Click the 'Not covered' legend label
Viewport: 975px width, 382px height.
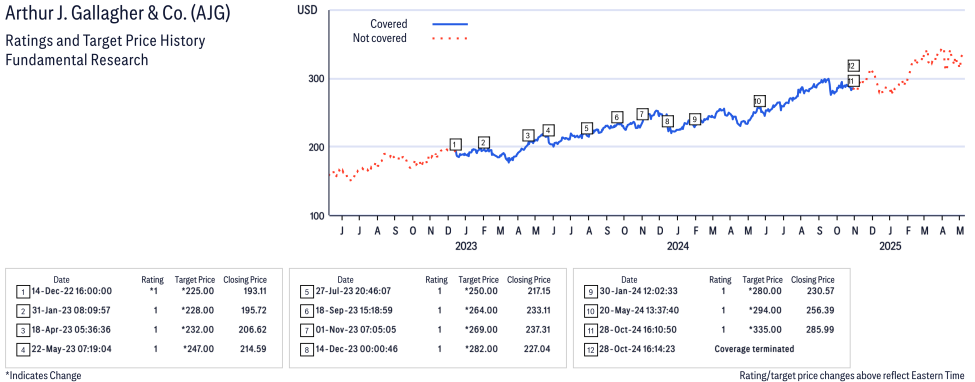pyautogui.click(x=379, y=38)
